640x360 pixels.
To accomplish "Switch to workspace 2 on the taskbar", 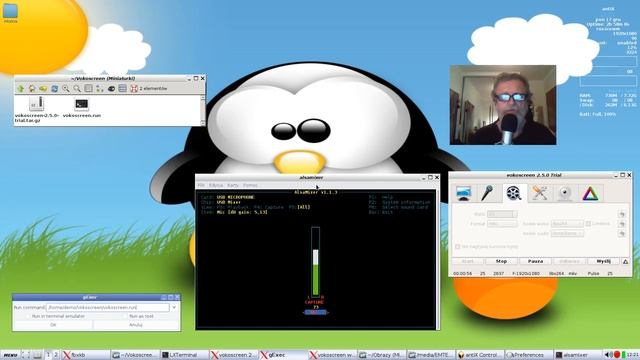I will click(x=56, y=355).
